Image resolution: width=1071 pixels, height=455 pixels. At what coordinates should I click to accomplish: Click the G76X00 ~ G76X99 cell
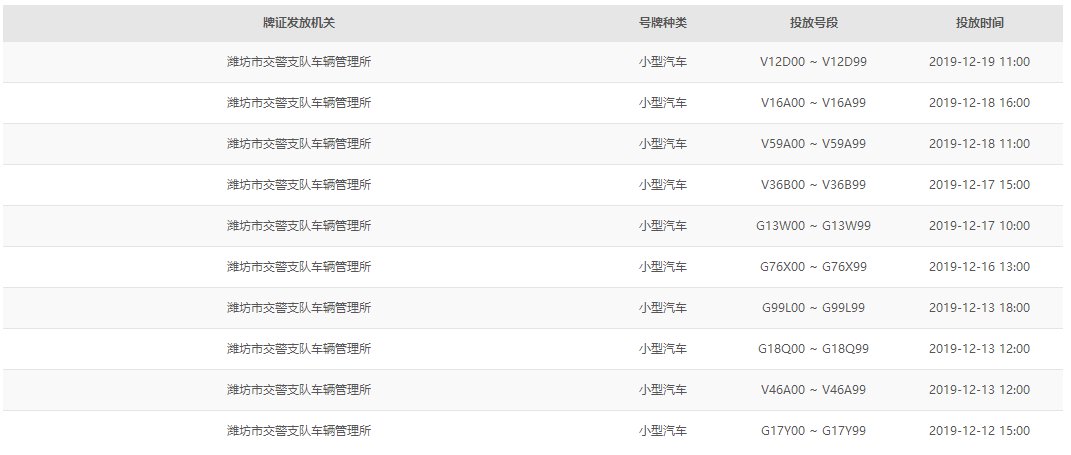[x=813, y=267]
